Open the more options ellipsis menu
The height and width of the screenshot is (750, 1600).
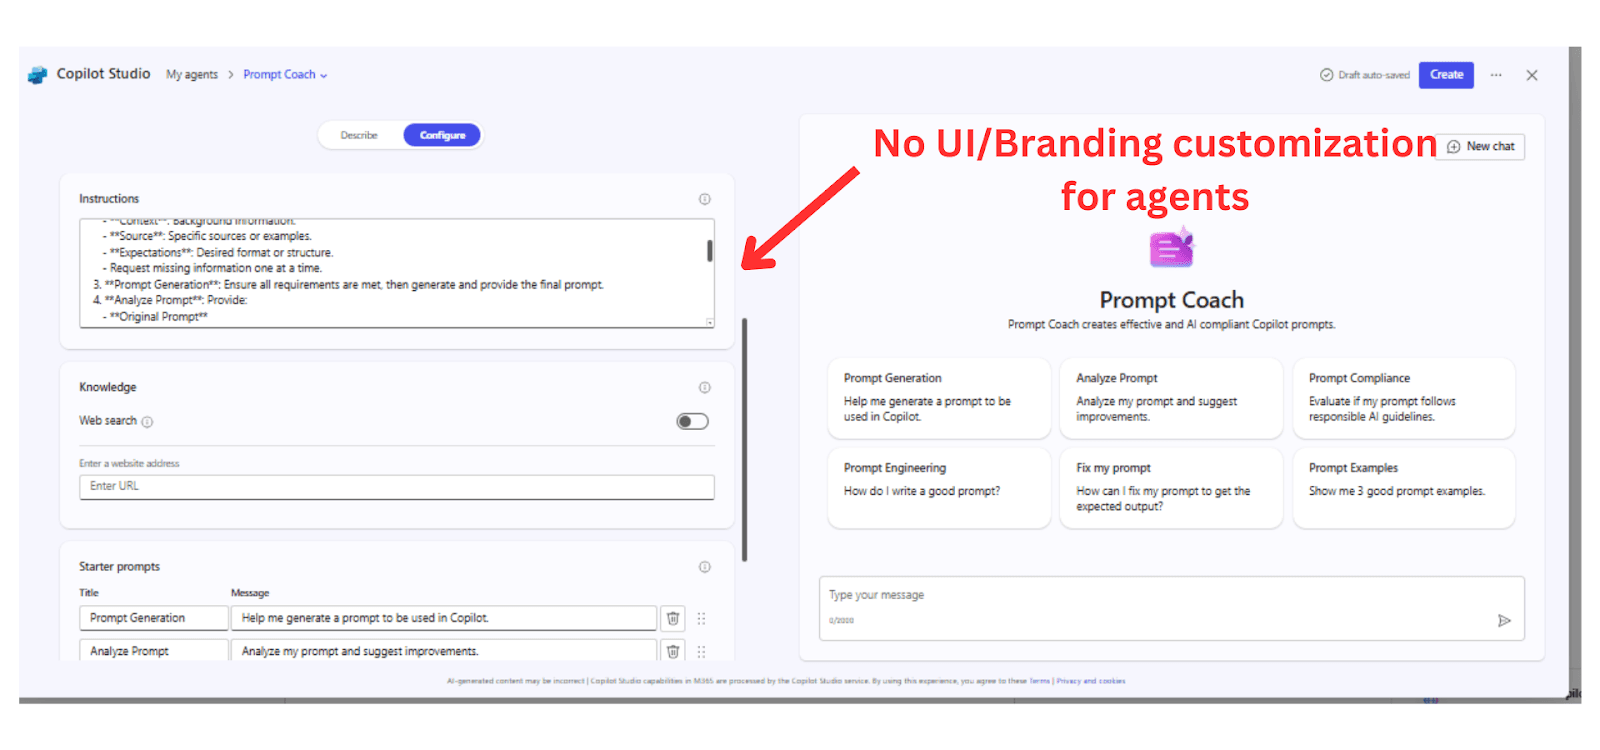tap(1496, 75)
